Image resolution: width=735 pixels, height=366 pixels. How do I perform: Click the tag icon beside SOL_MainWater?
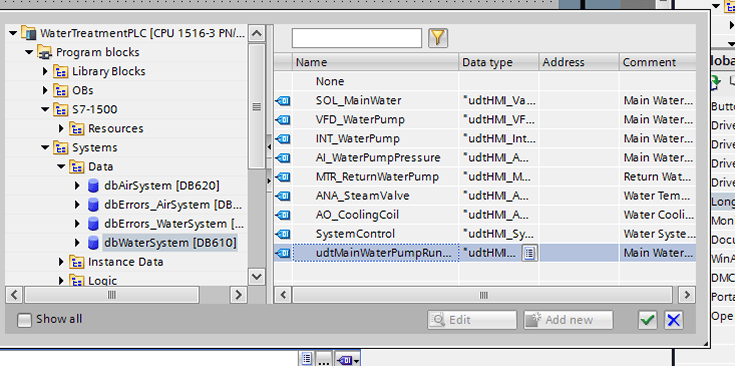283,101
